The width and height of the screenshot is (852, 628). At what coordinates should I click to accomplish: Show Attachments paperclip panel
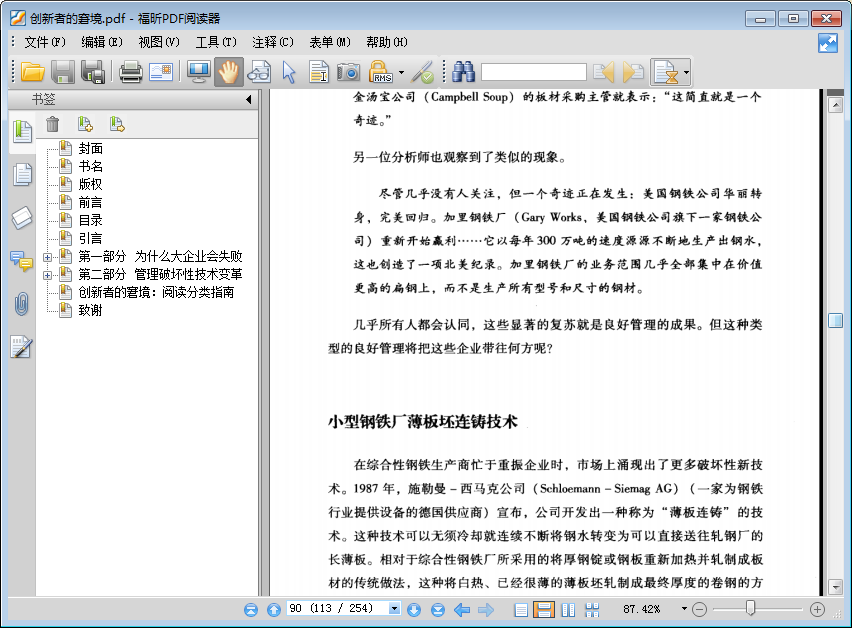21,304
